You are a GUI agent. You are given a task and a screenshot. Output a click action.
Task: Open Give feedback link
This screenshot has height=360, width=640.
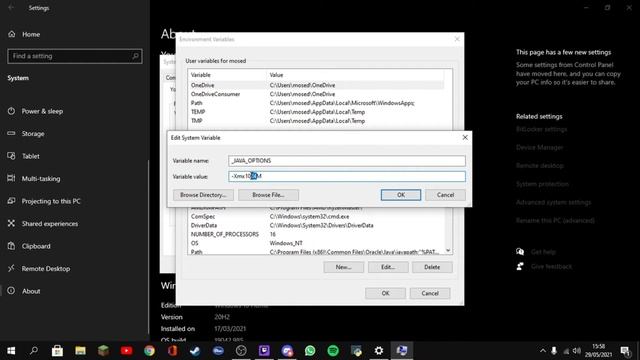point(551,267)
